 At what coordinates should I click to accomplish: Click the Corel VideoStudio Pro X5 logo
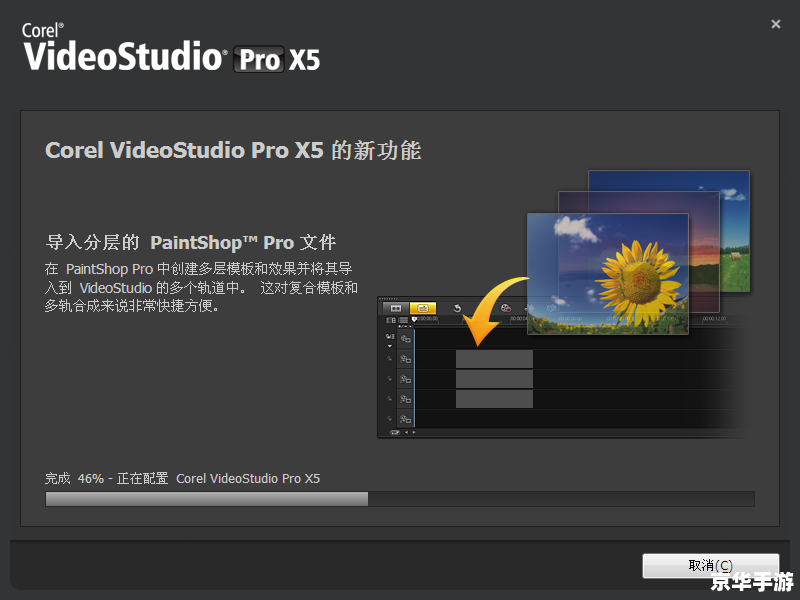171,47
